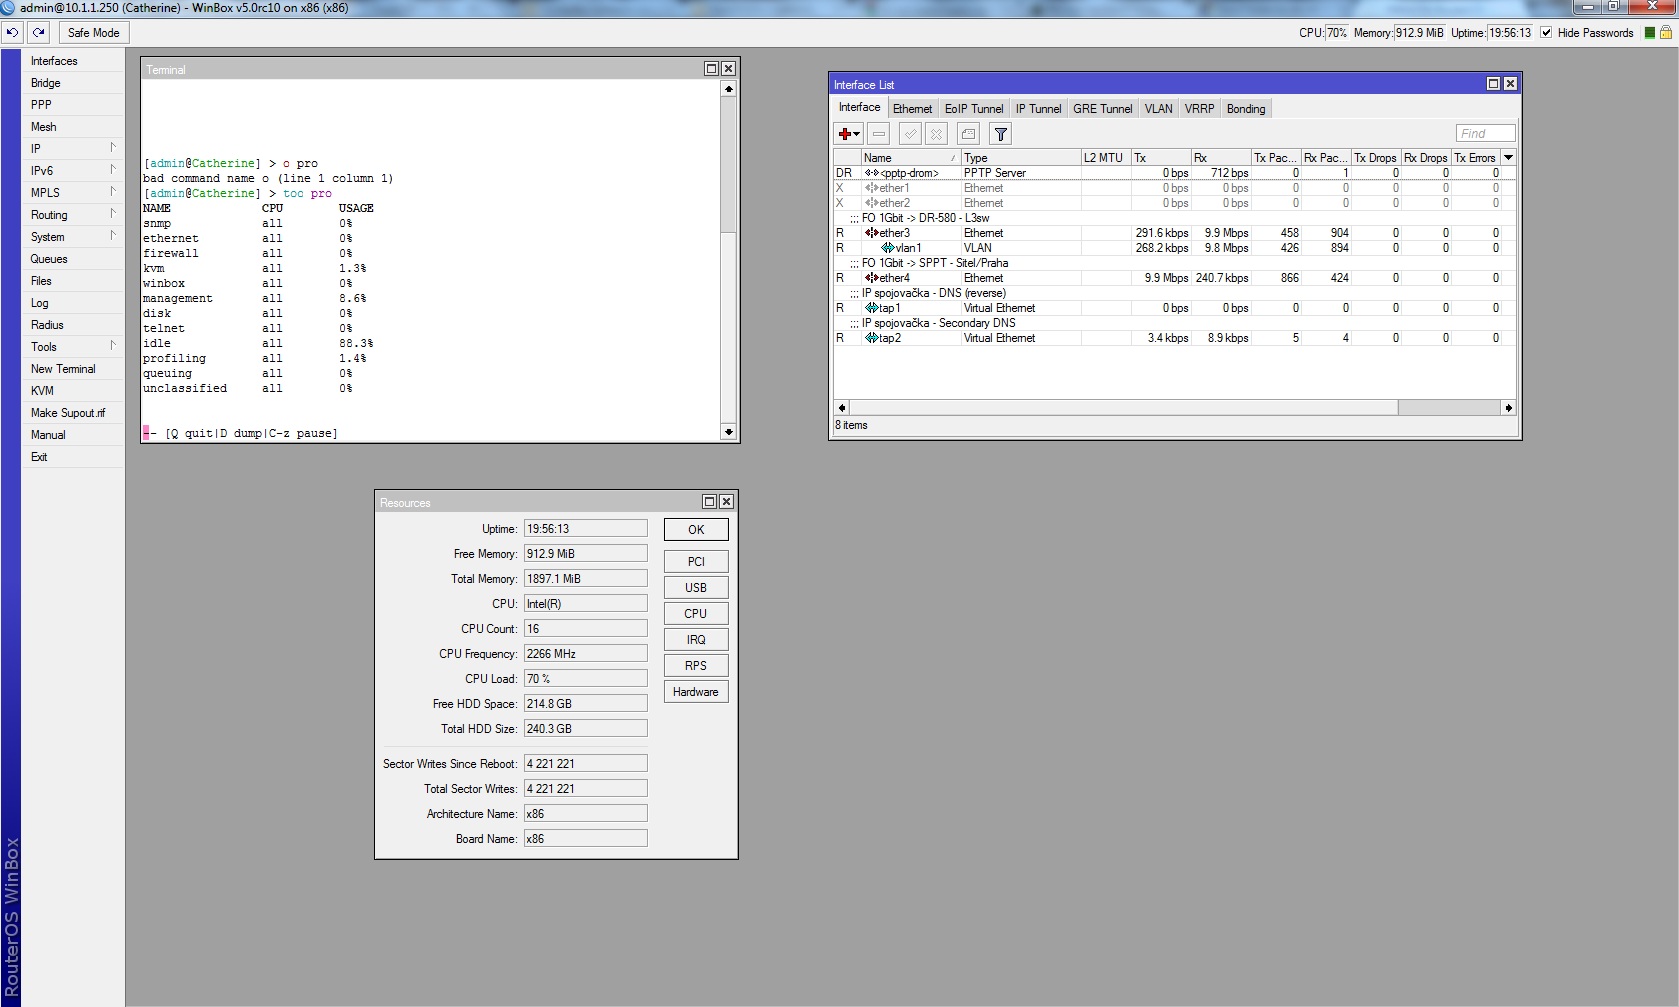
Task: Click the Find field in Interface List
Action: pyautogui.click(x=1485, y=134)
